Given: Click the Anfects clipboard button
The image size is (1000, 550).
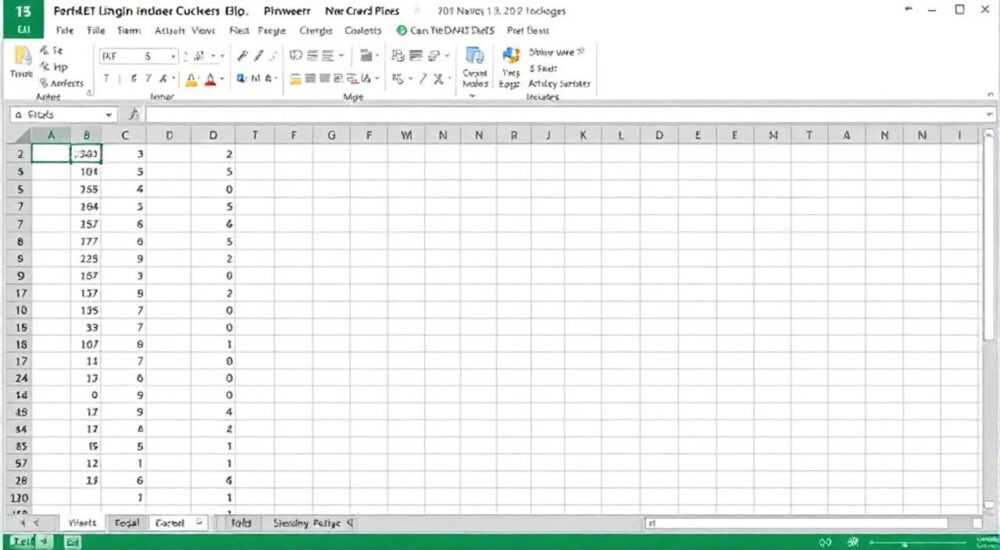Looking at the screenshot, I should [62, 83].
